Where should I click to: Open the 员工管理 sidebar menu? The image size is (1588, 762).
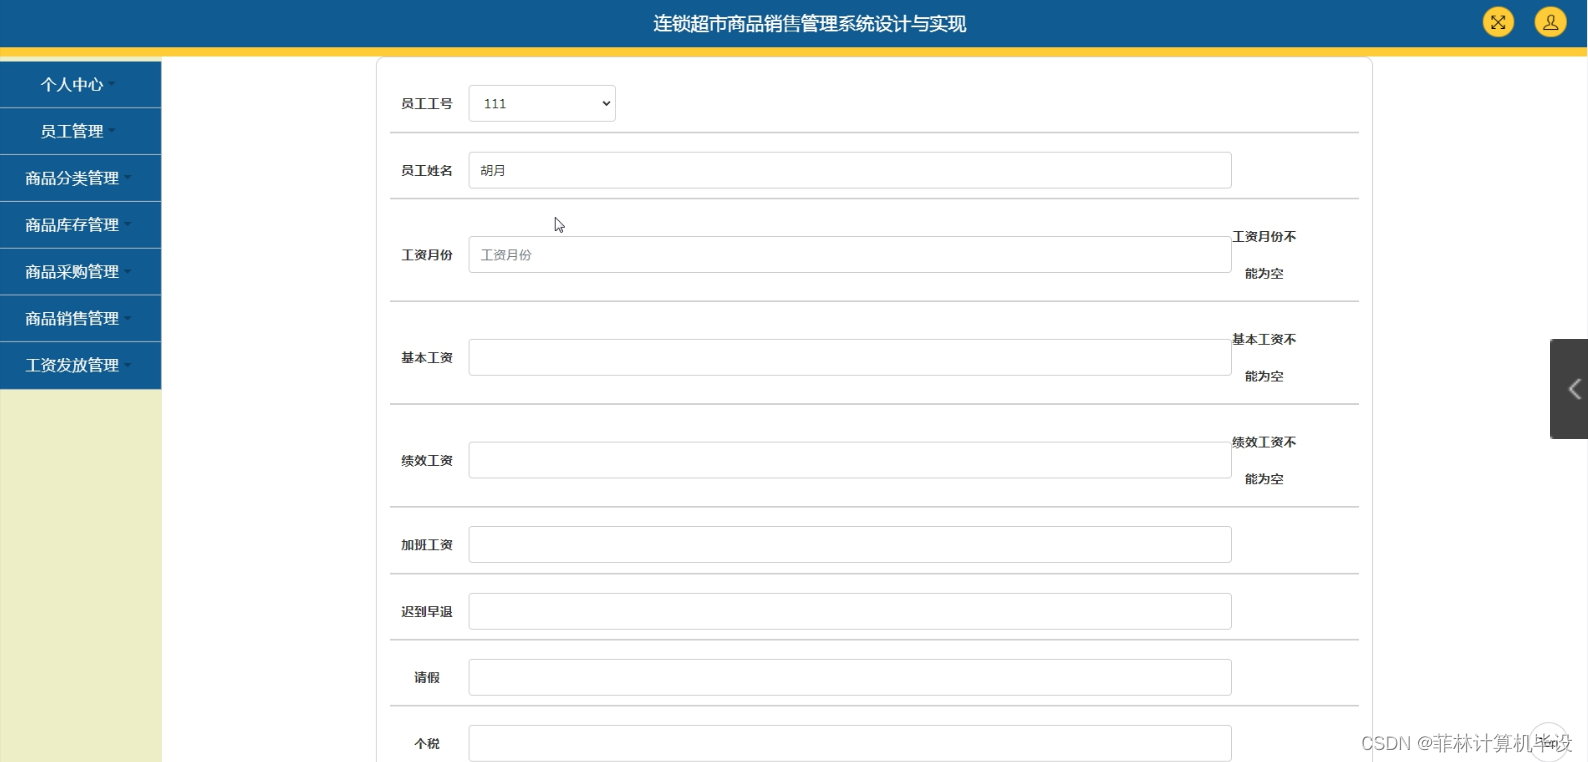tap(80, 131)
